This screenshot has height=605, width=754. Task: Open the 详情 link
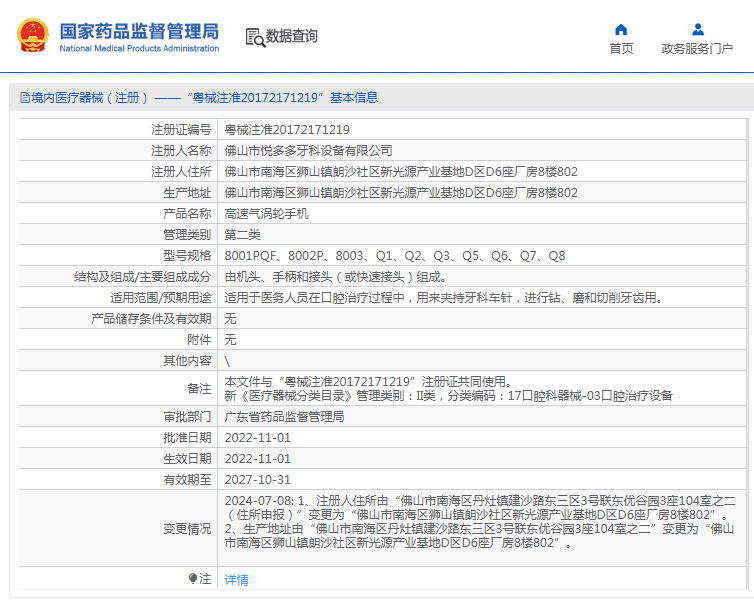tap(236, 580)
